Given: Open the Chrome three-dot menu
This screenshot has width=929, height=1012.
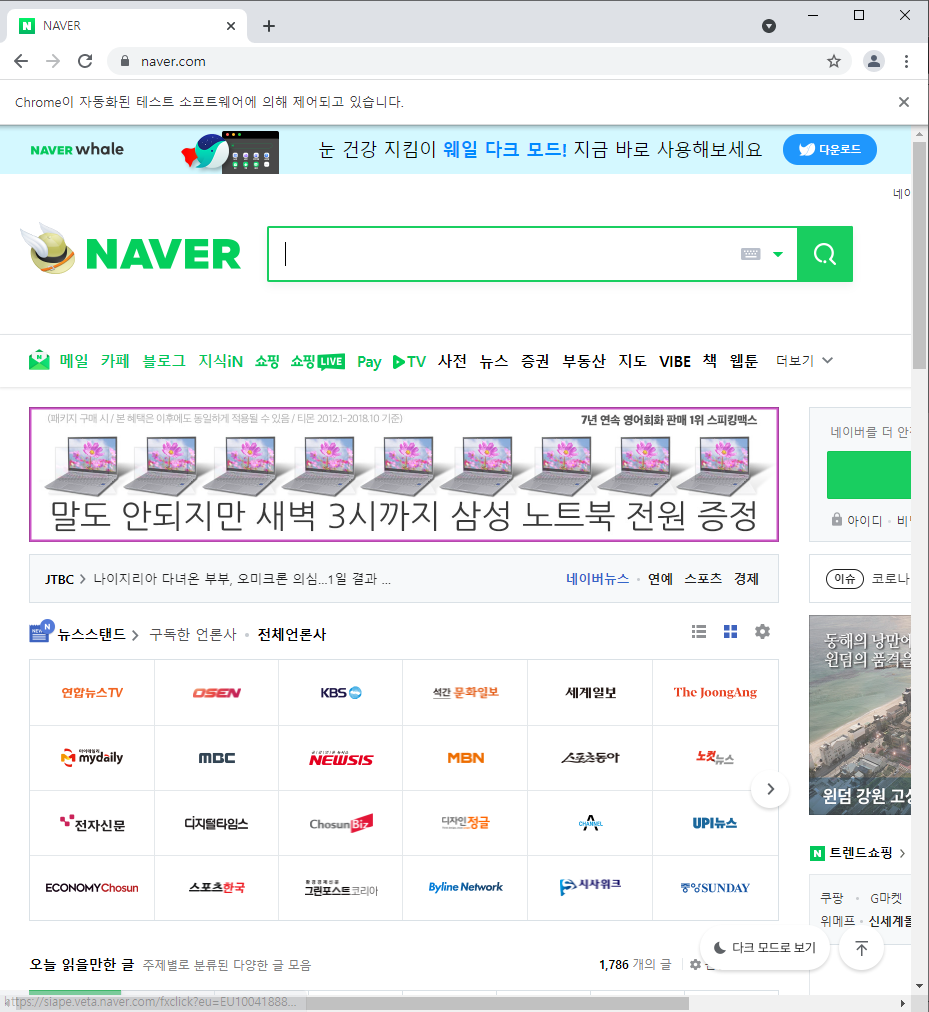Looking at the screenshot, I should tap(906, 61).
